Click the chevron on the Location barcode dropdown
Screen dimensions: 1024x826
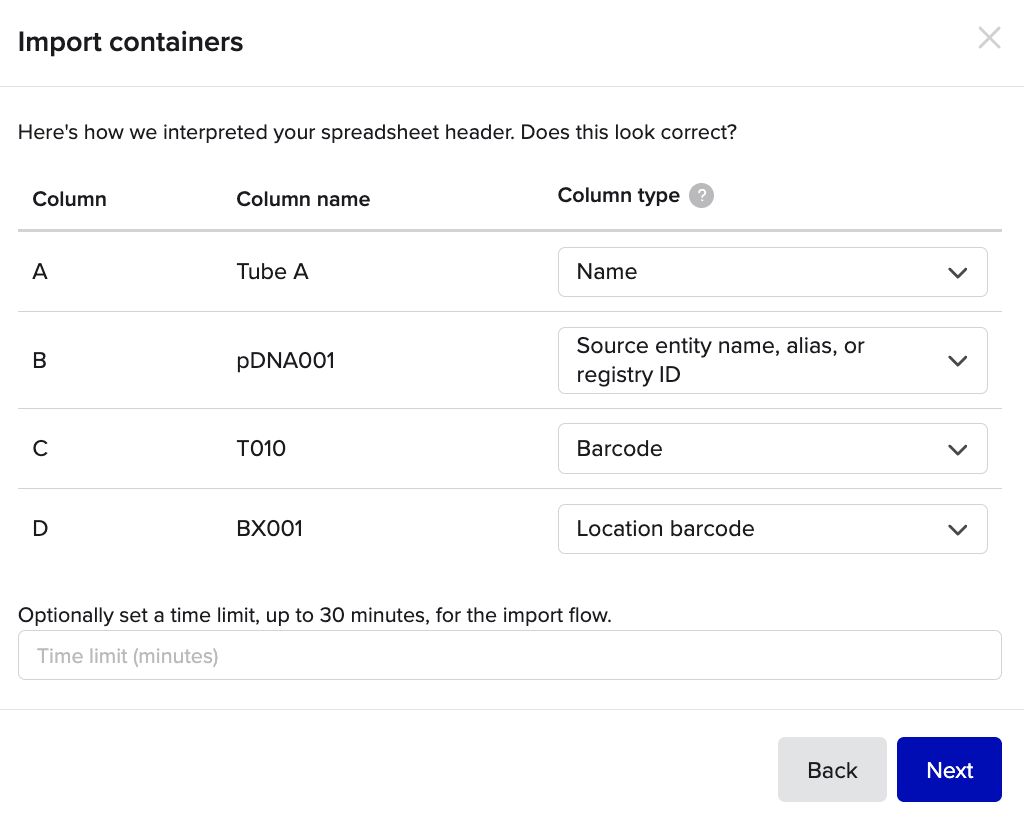point(957,528)
